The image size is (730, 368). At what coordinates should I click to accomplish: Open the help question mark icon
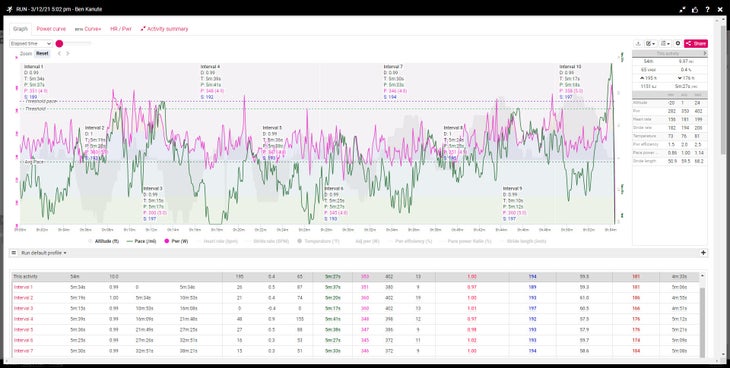(x=707, y=9)
